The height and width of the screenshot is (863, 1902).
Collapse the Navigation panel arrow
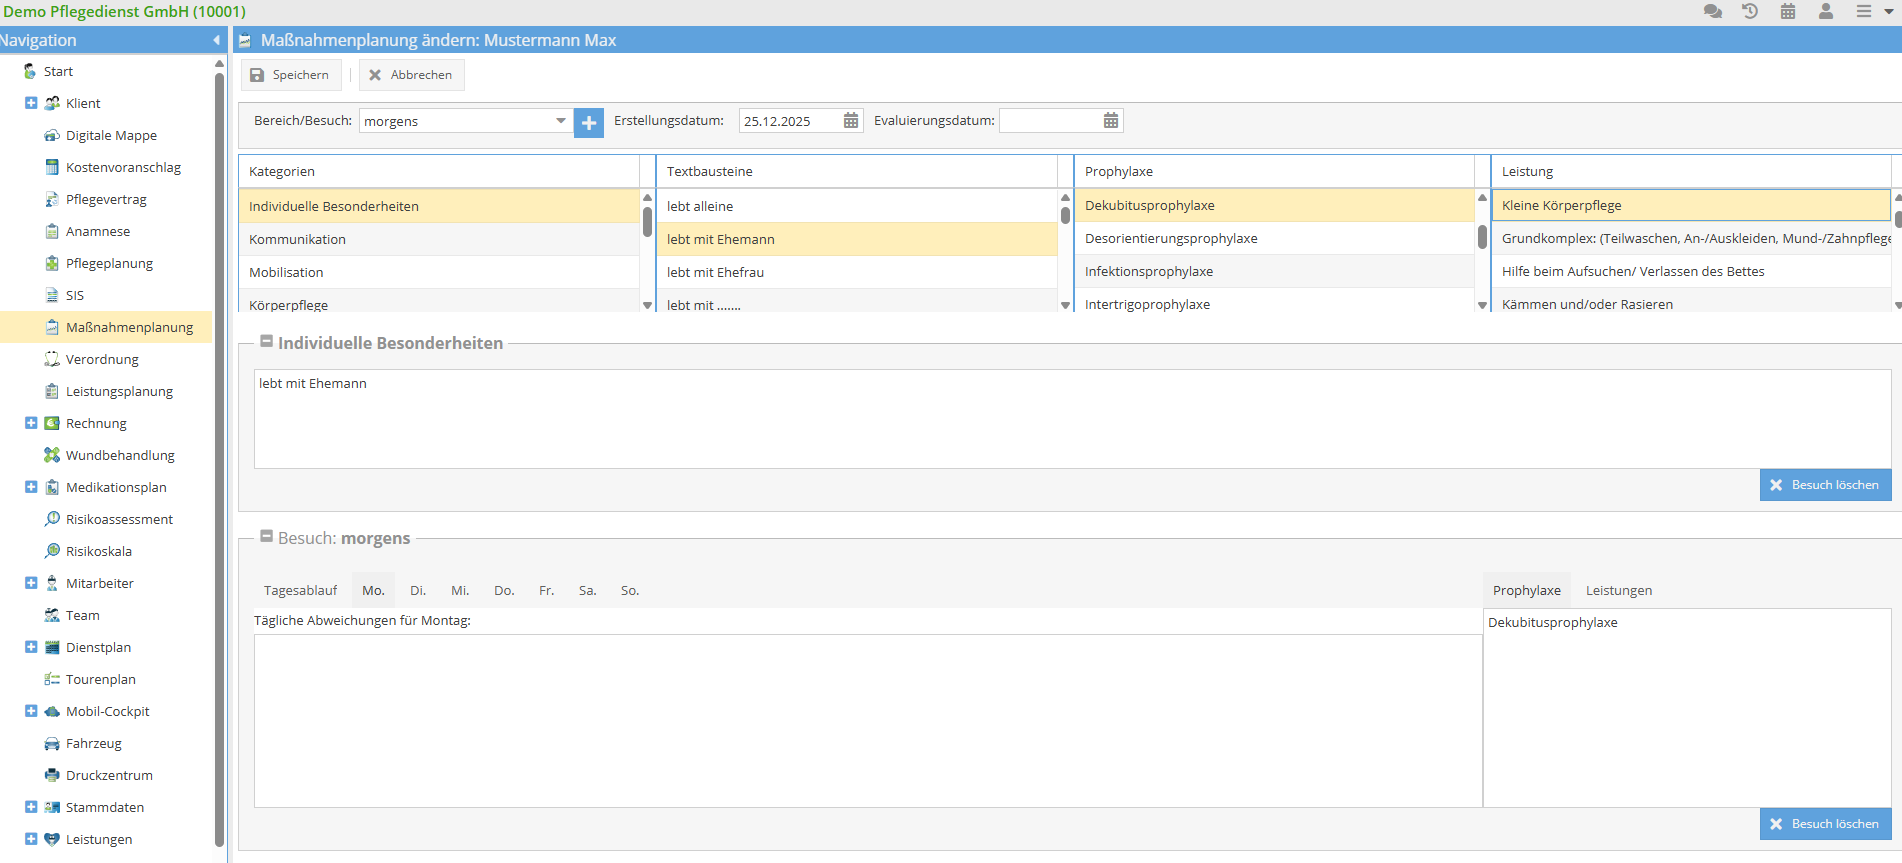pyautogui.click(x=216, y=40)
